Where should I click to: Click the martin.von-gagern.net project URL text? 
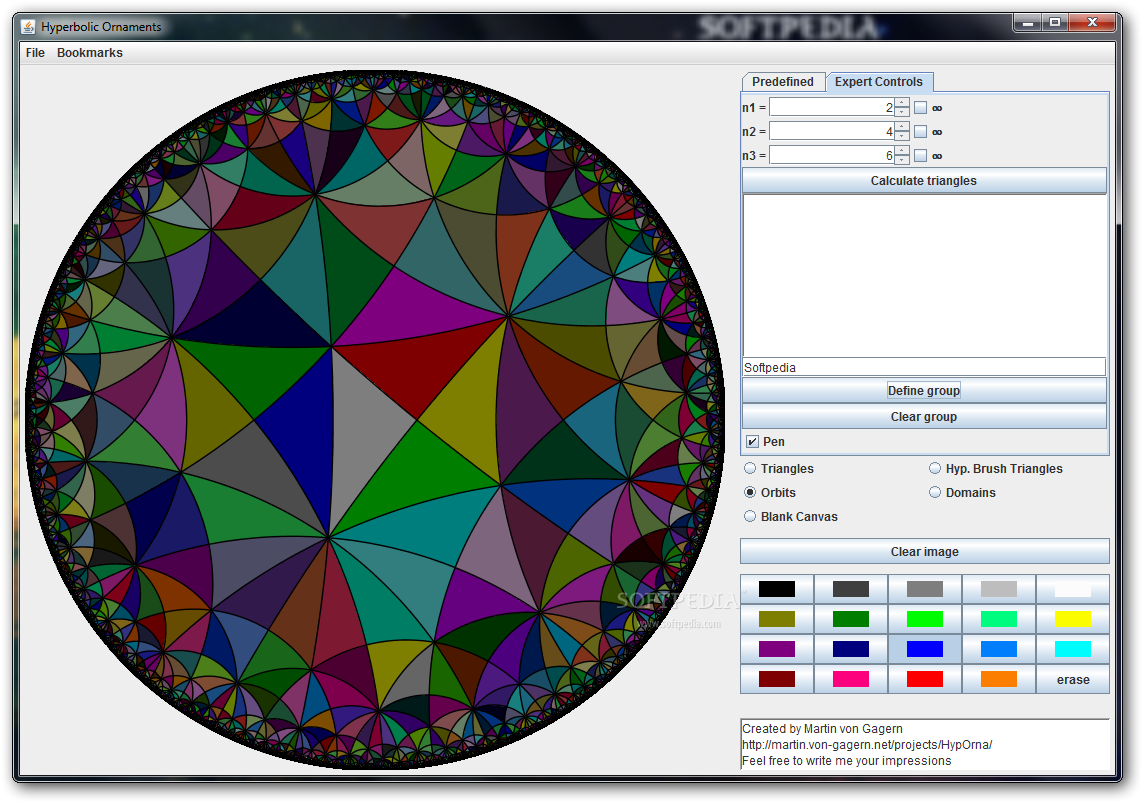pyautogui.click(x=867, y=744)
